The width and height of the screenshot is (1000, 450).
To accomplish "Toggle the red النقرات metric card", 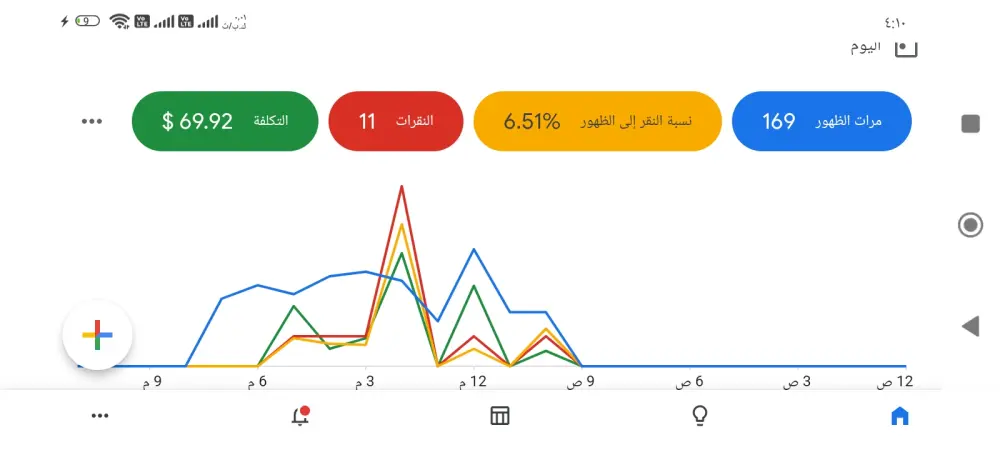I will coord(396,121).
